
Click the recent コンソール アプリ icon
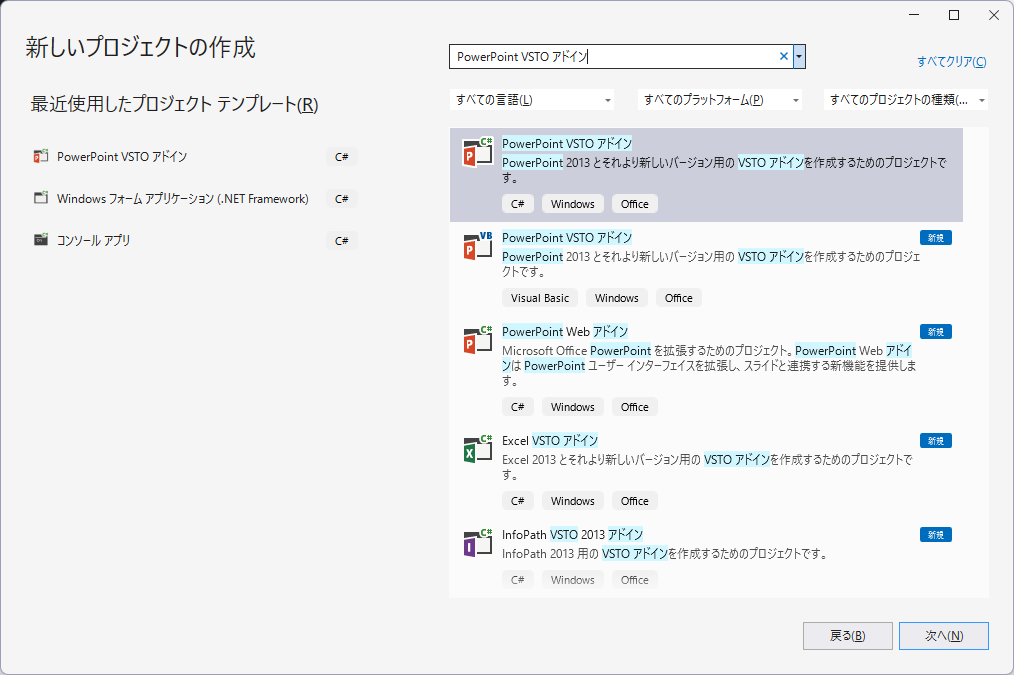point(41,240)
